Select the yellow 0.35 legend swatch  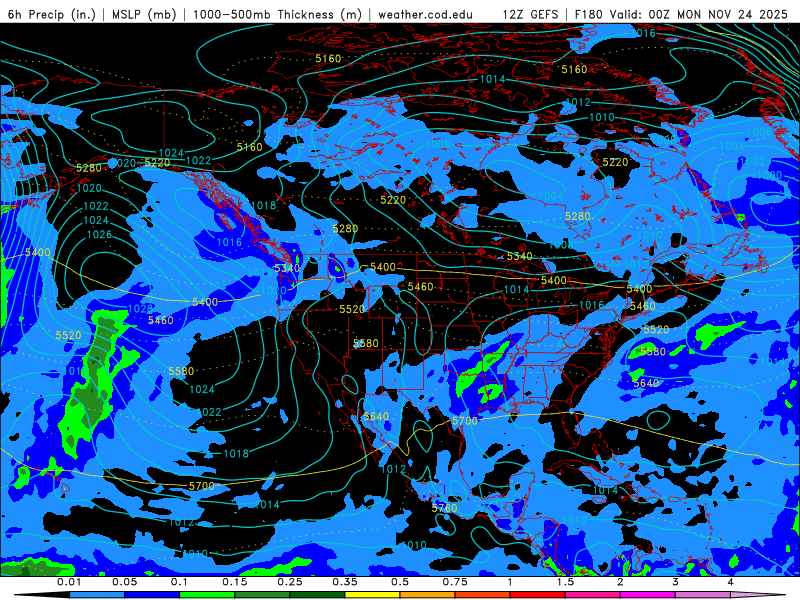372,595
